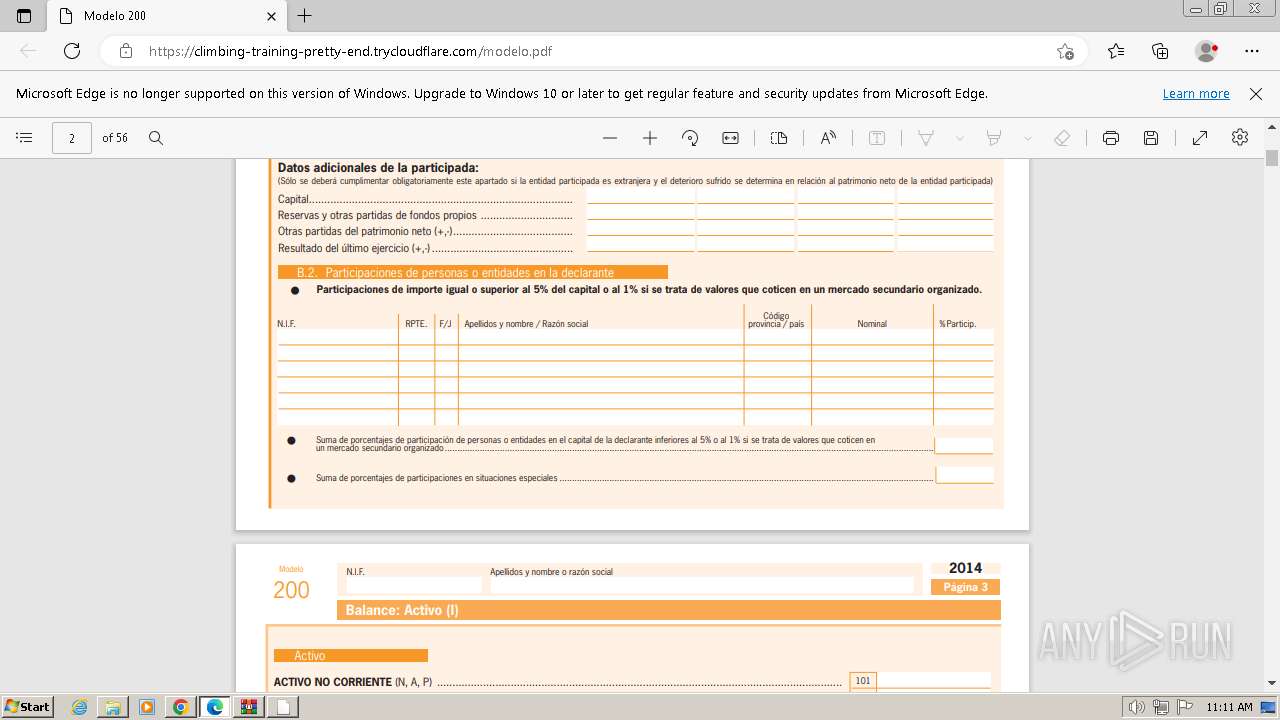Click the scrollbar down arrow
This screenshot has width=1280, height=720.
click(1272, 683)
